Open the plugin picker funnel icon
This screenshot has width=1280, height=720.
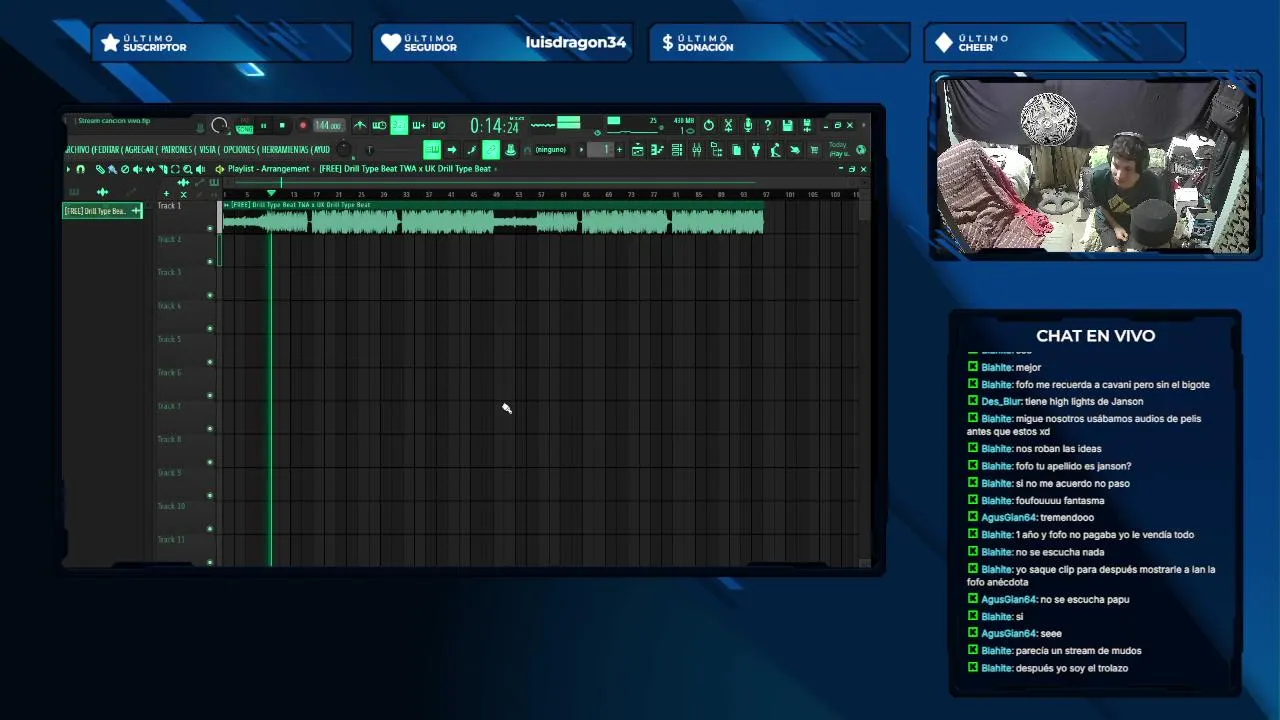point(756,149)
